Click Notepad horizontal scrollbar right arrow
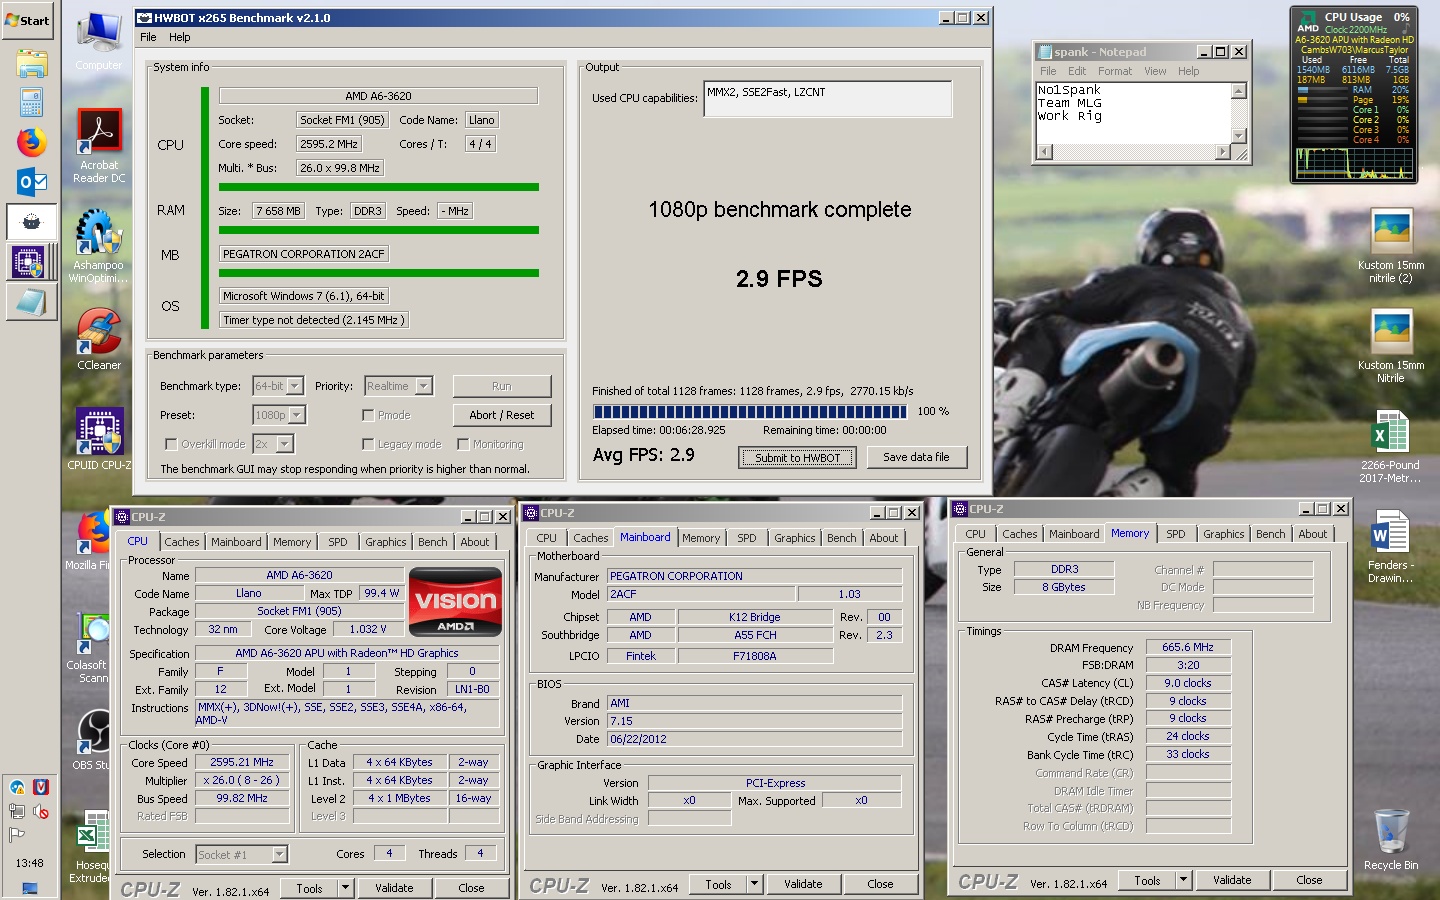1440x900 pixels. tap(1223, 152)
